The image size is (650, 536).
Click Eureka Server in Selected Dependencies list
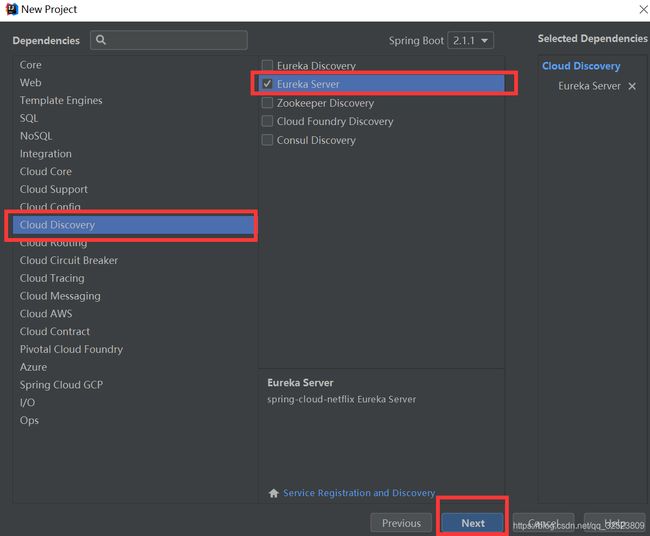(x=589, y=86)
